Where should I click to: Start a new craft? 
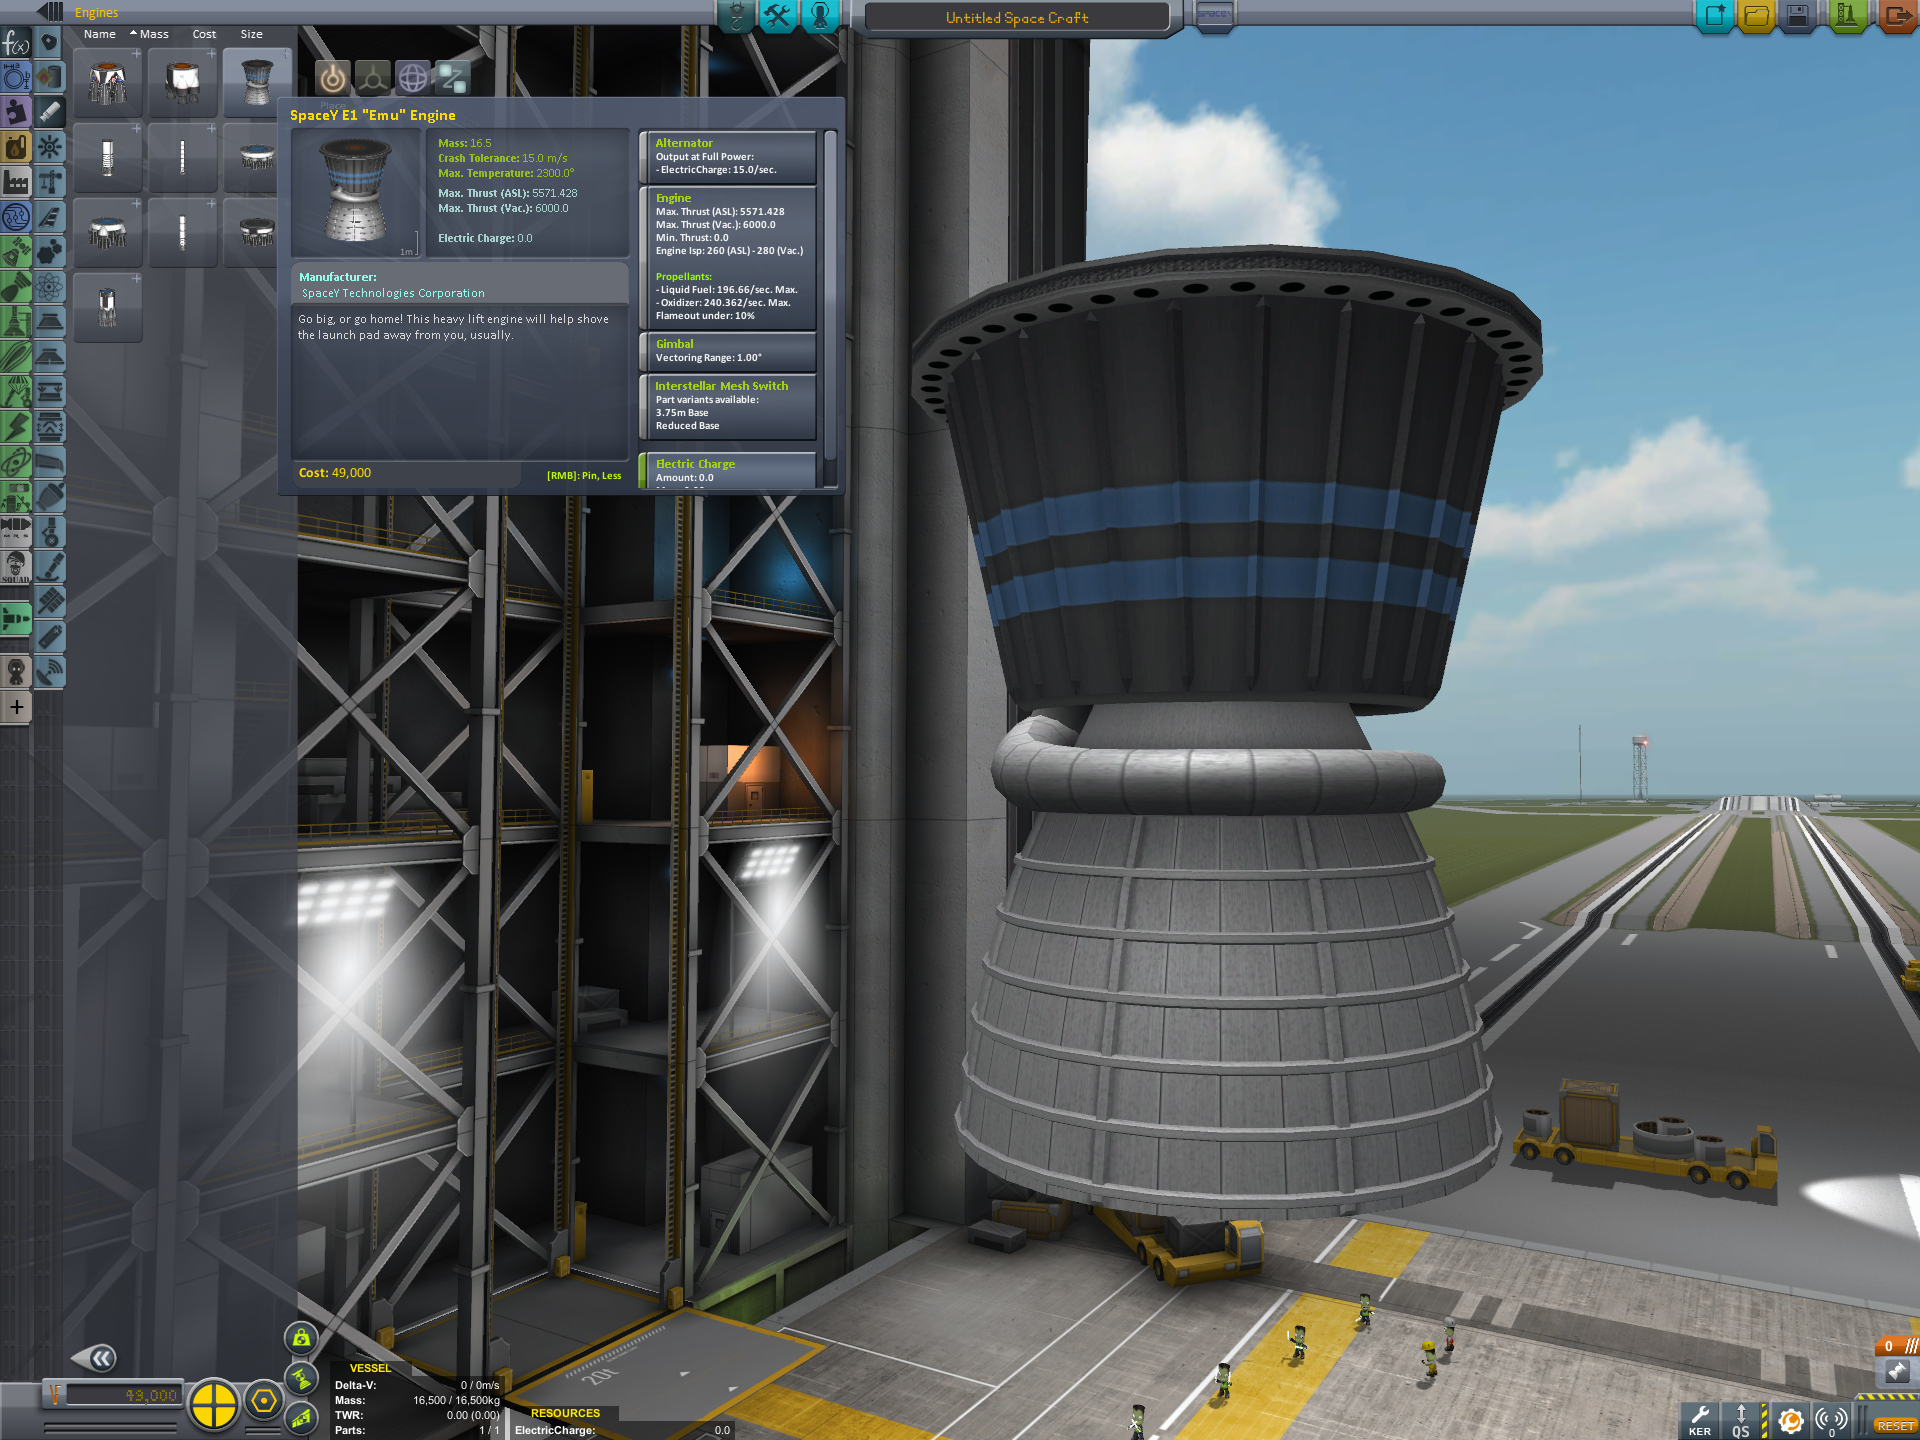coord(1714,16)
